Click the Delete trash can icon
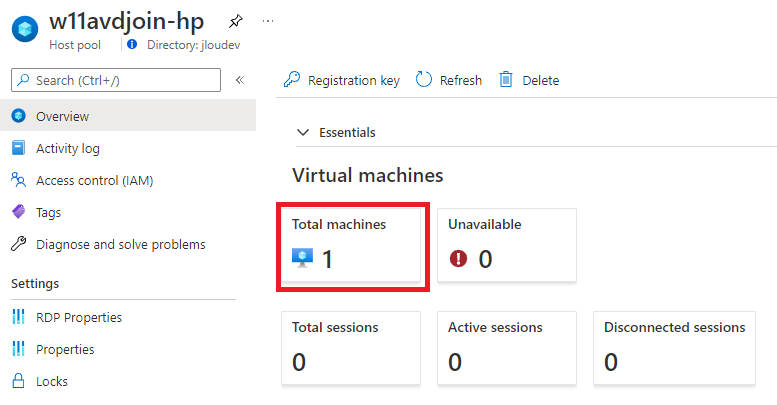 pos(506,79)
